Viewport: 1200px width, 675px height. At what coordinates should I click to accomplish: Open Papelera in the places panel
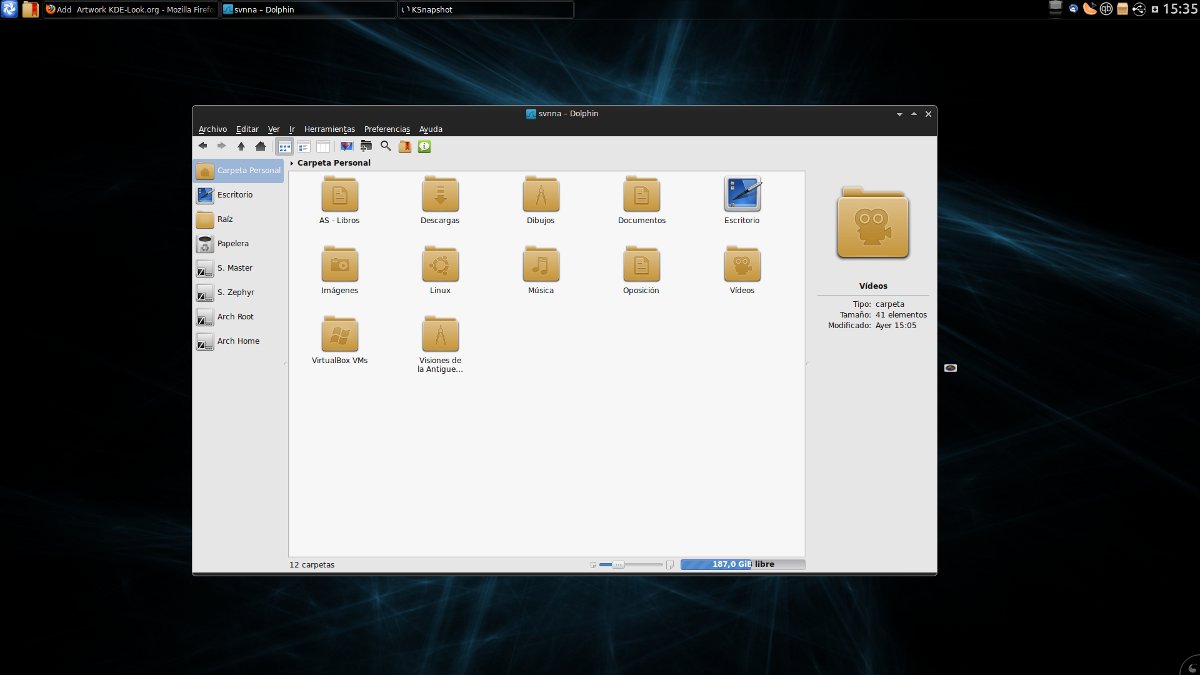[x=239, y=243]
